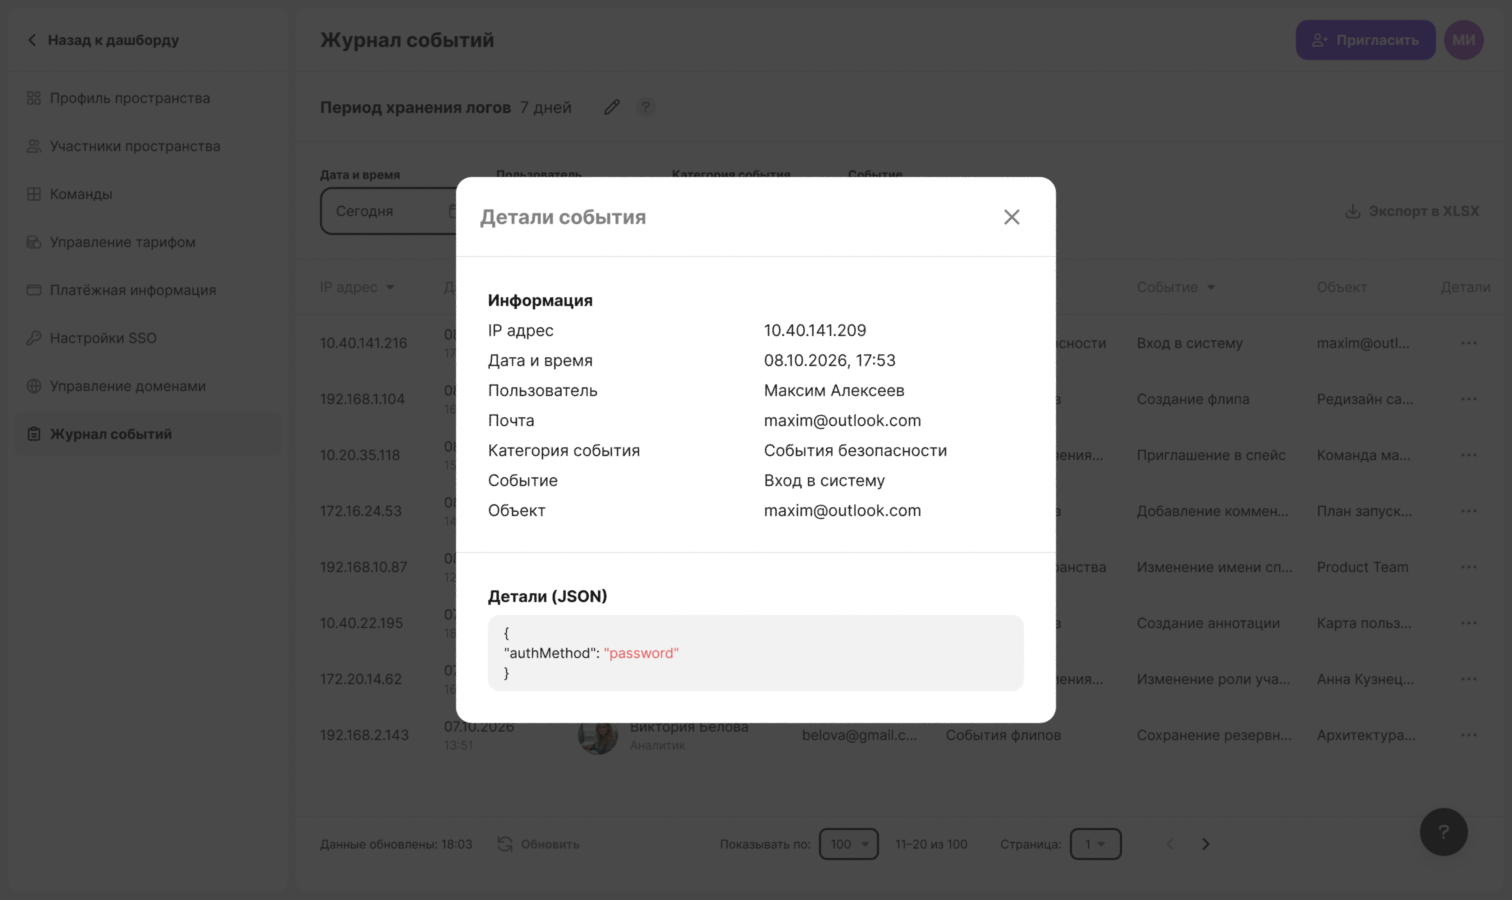This screenshot has height=900, width=1512.
Task: Open the МИ user avatar menu
Action: pyautogui.click(x=1464, y=40)
